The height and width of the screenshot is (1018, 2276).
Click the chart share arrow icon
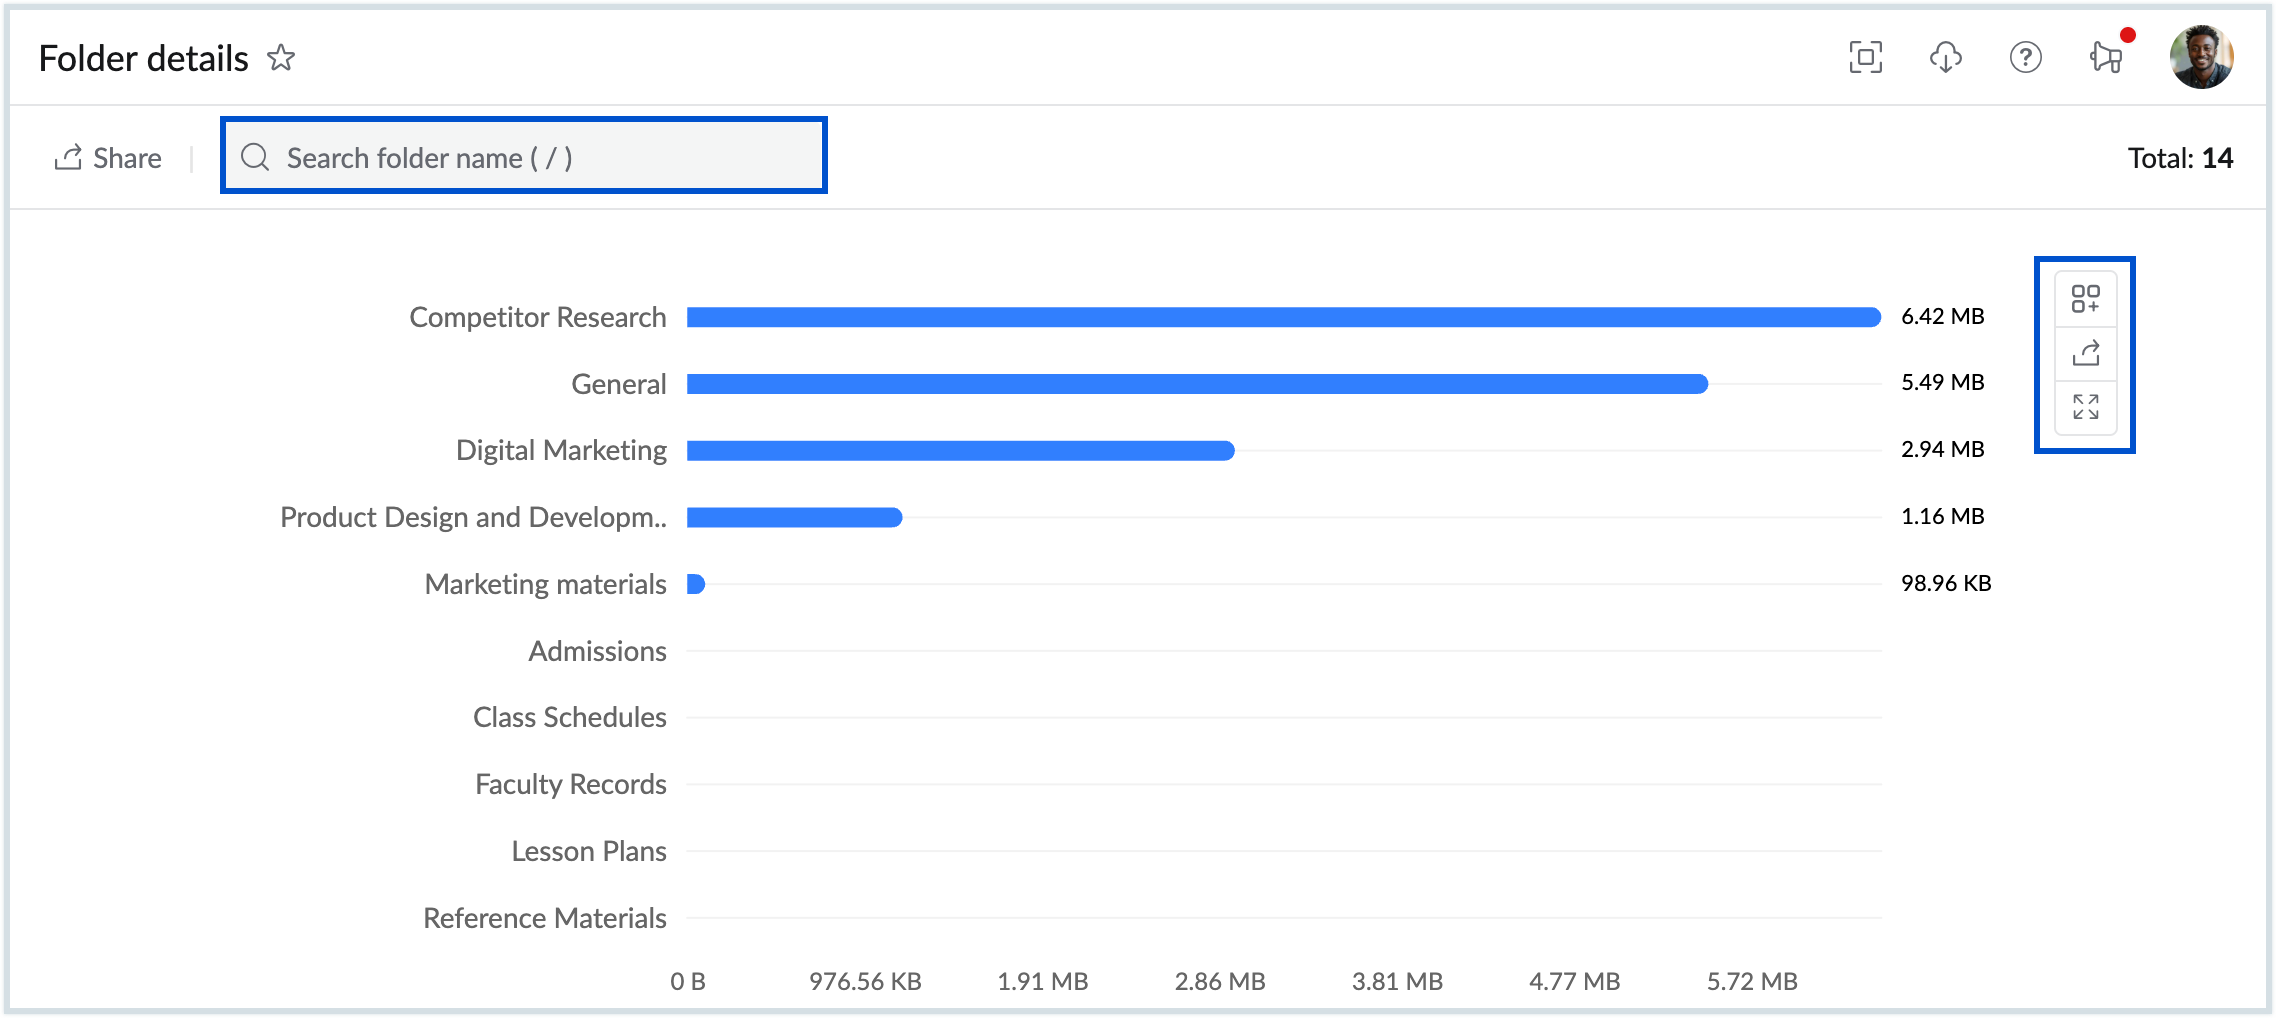(2085, 353)
